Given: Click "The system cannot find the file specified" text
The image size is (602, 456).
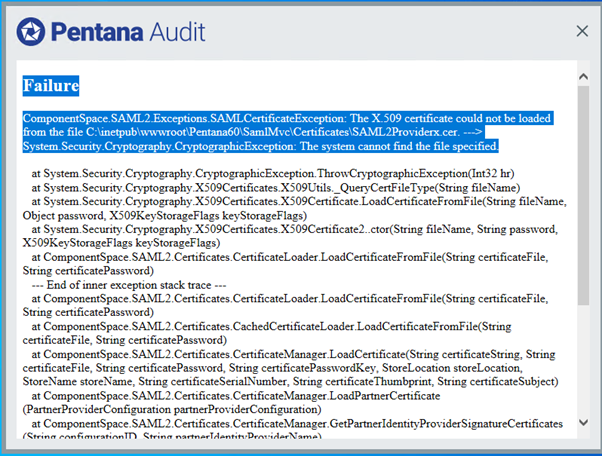Looking at the screenshot, I should [399, 146].
